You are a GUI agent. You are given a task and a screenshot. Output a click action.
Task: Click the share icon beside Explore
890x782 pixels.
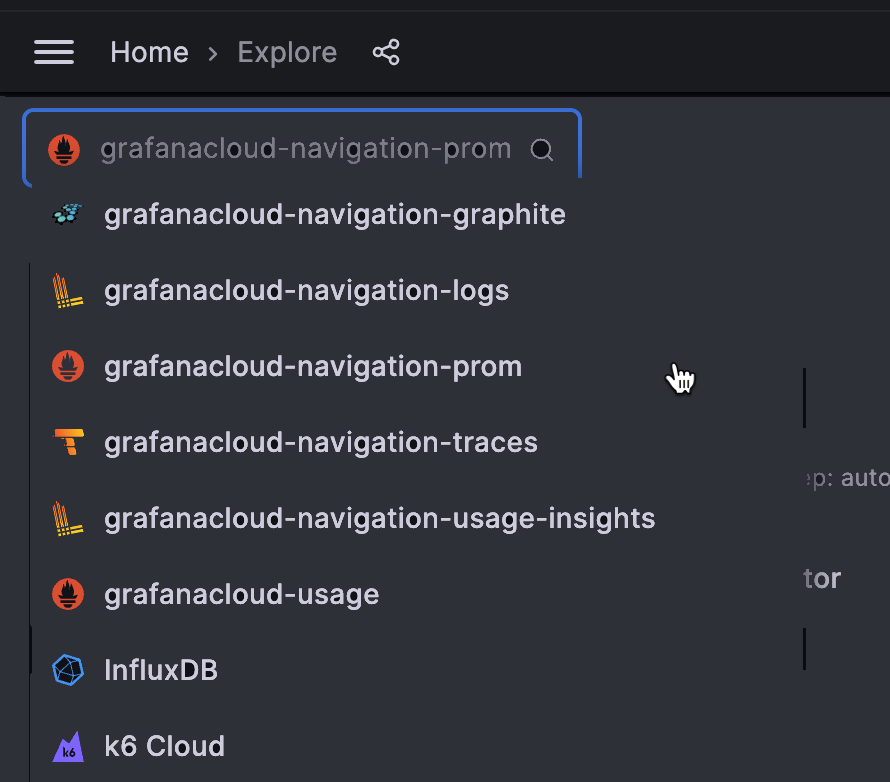pyautogui.click(x=386, y=52)
